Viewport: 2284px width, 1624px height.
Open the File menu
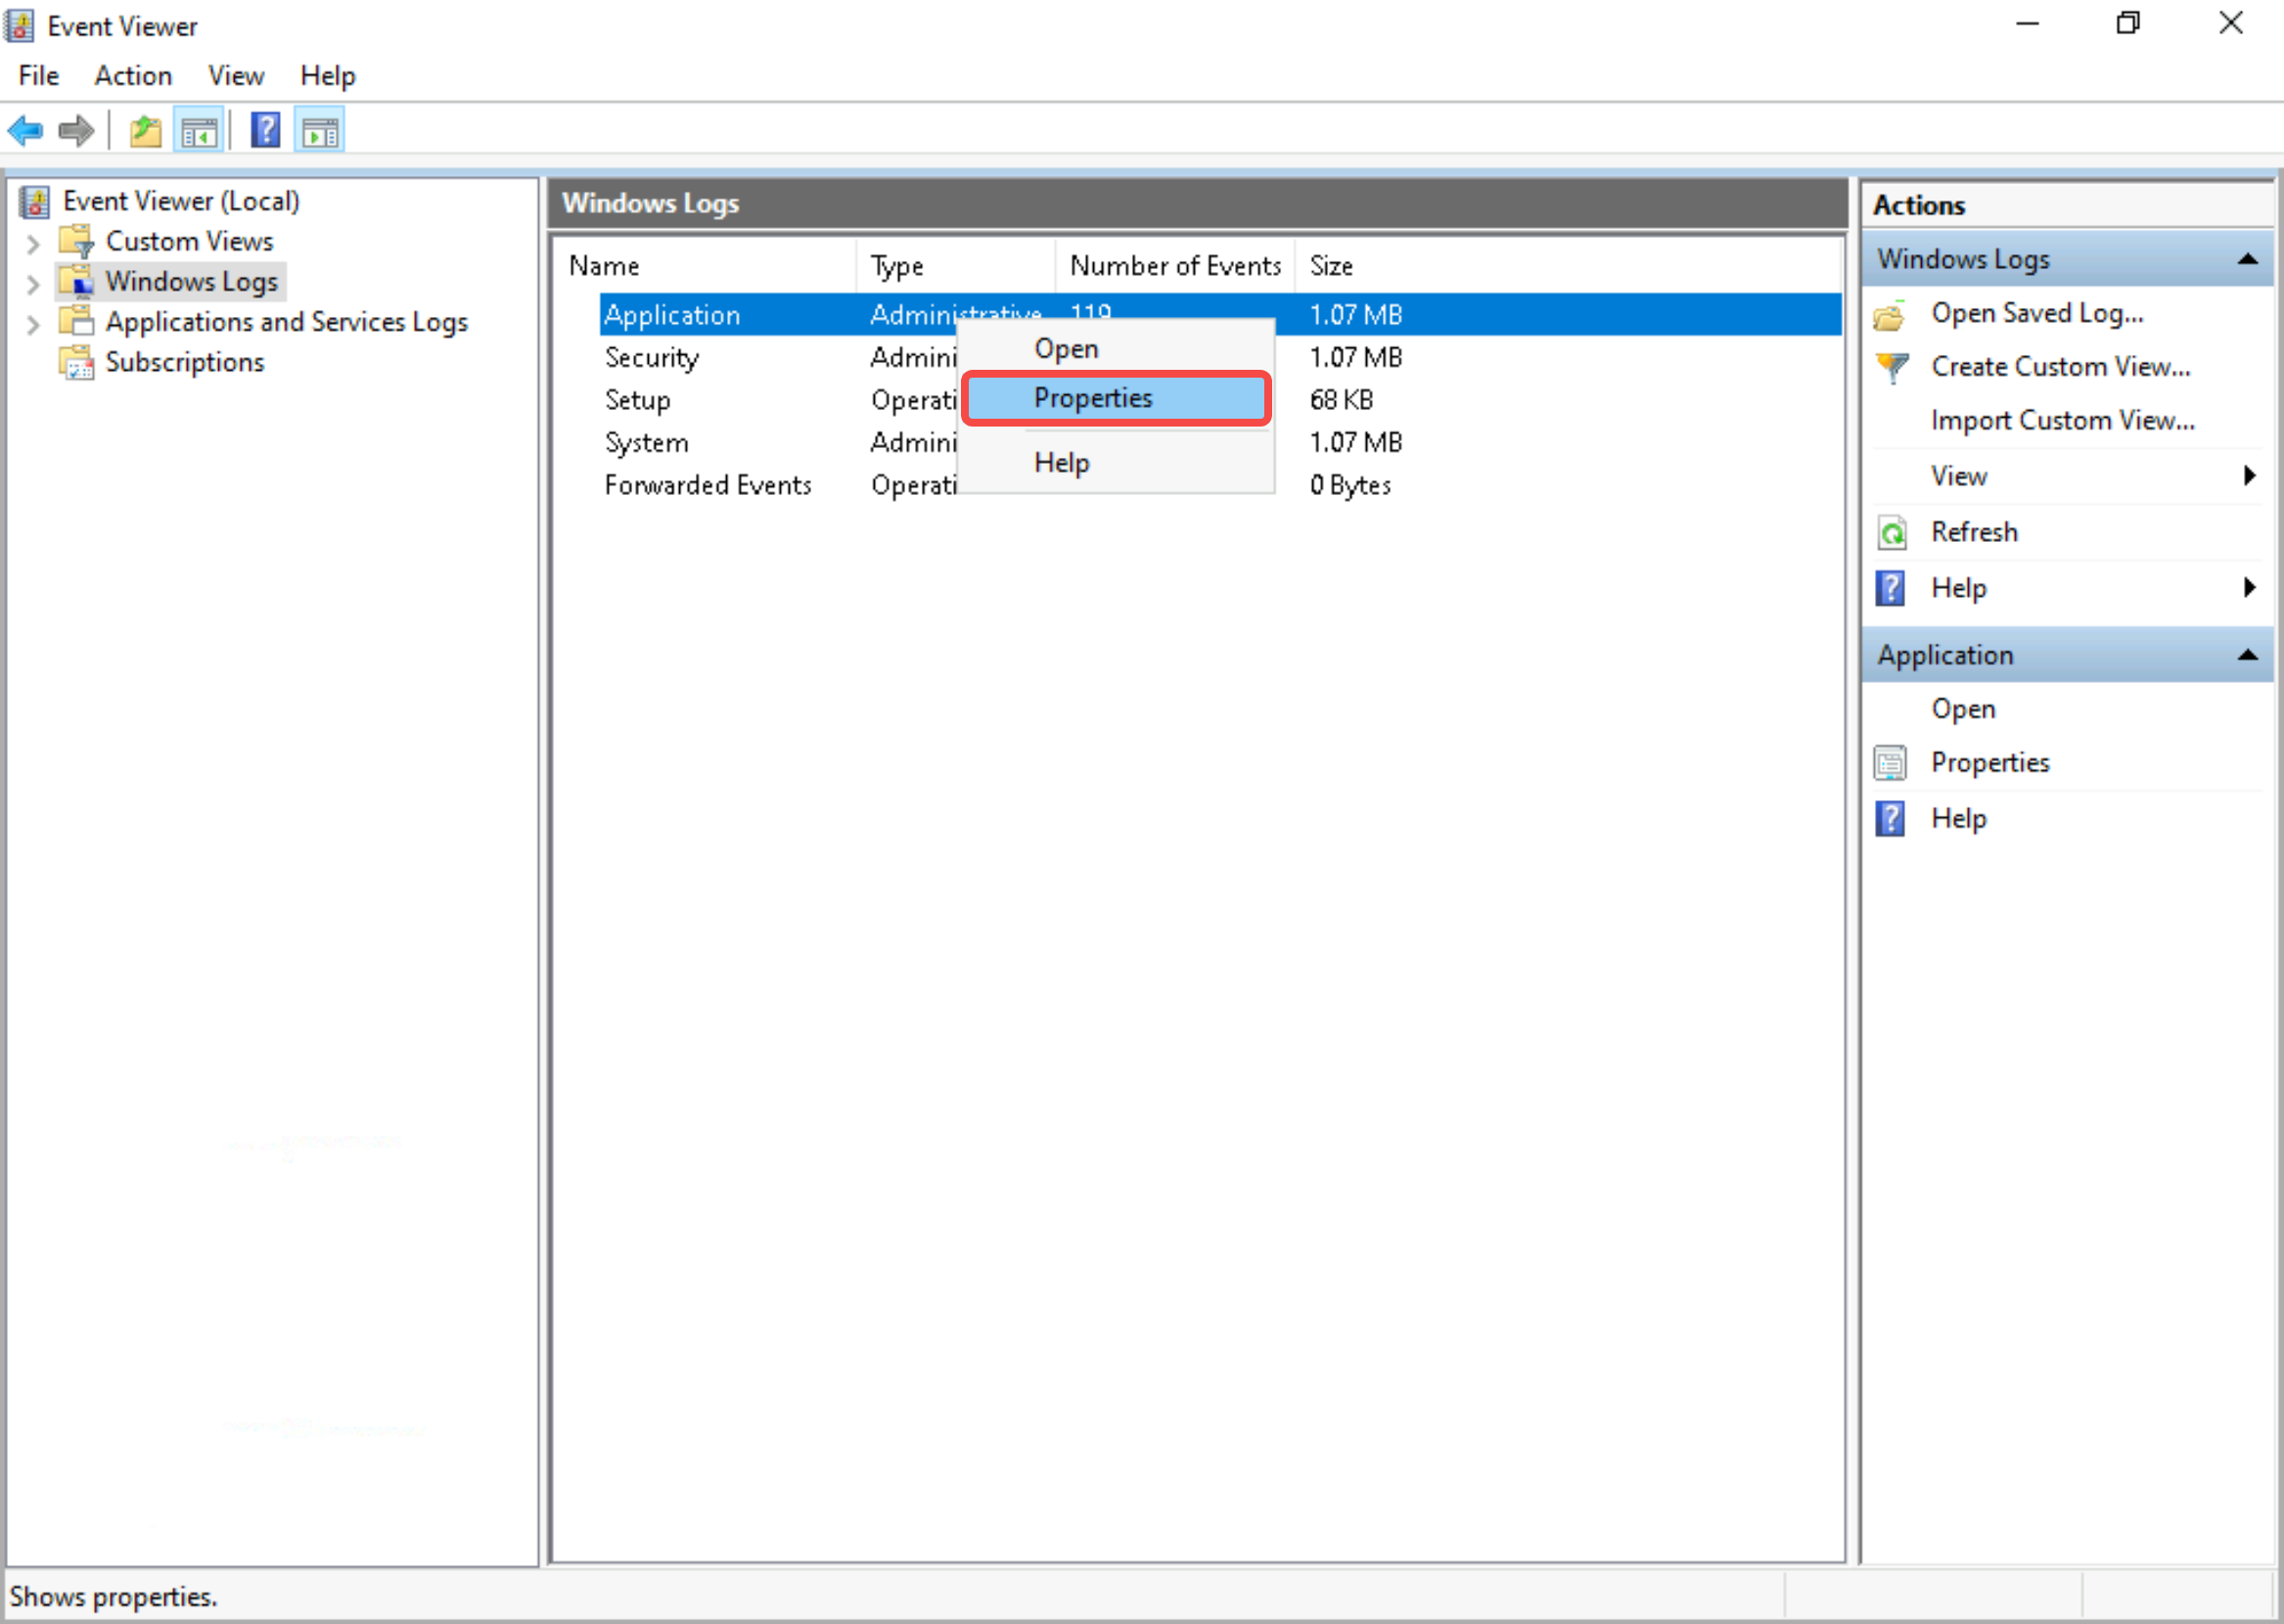(x=38, y=76)
